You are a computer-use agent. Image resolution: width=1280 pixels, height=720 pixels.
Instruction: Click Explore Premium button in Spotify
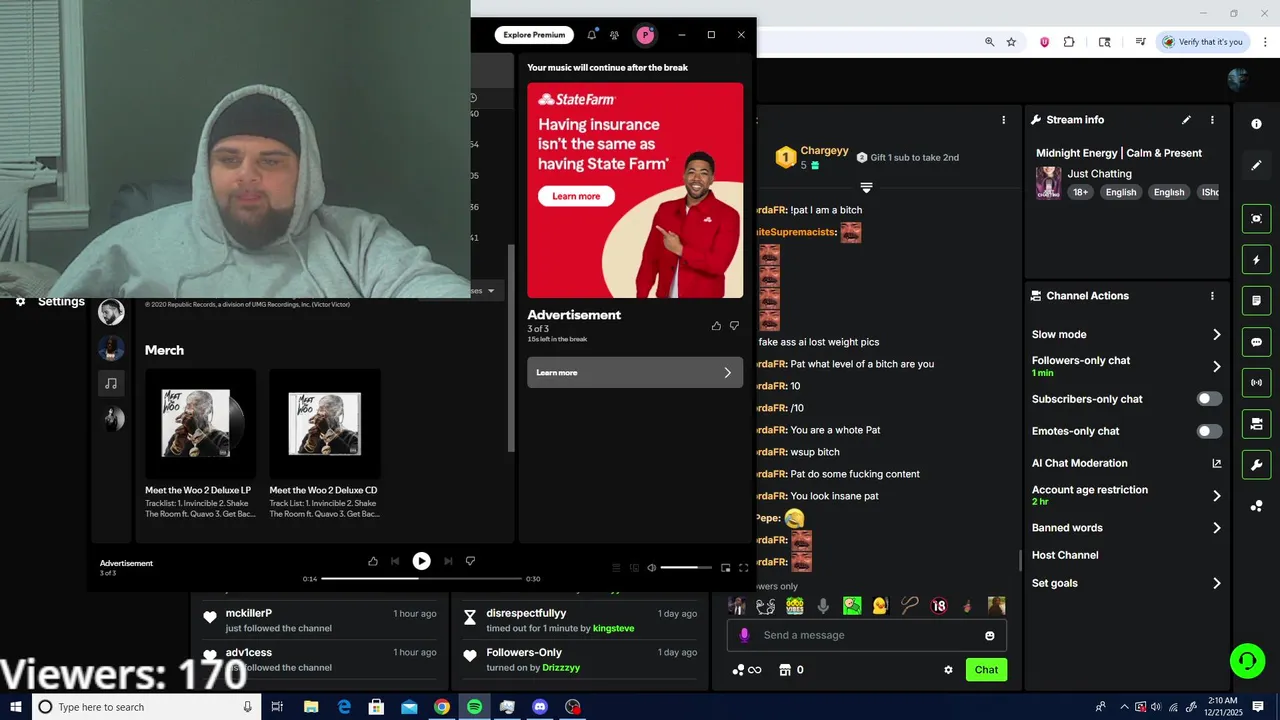[534, 35]
